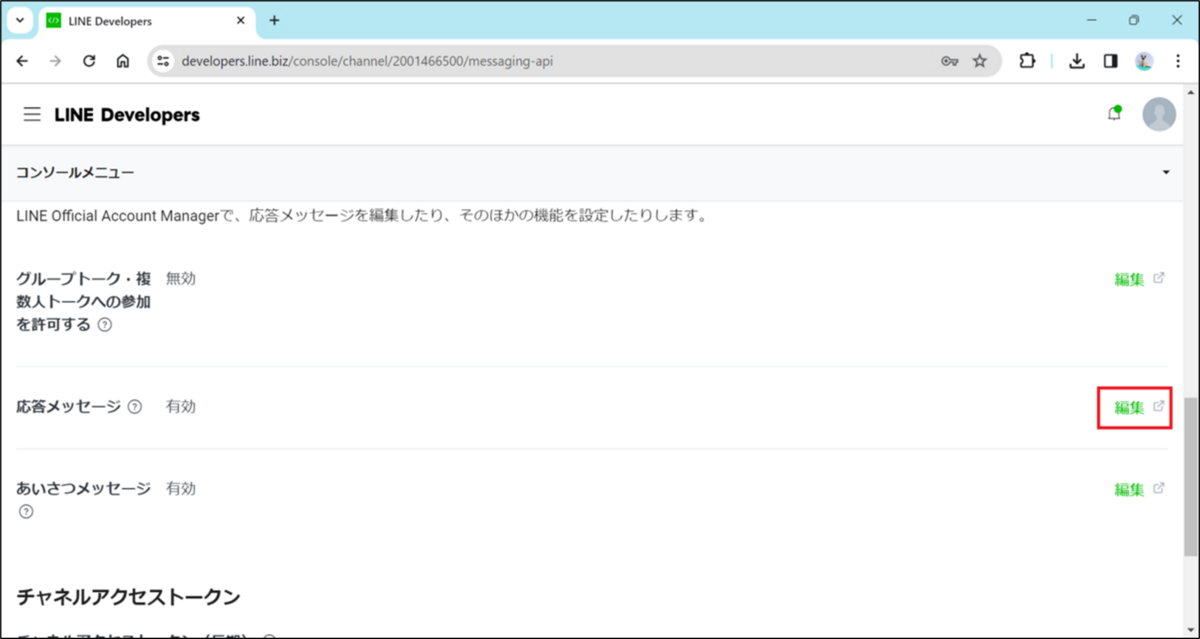The width and height of the screenshot is (1200, 639).
Task: Open a new browser tab
Action: tap(275, 20)
